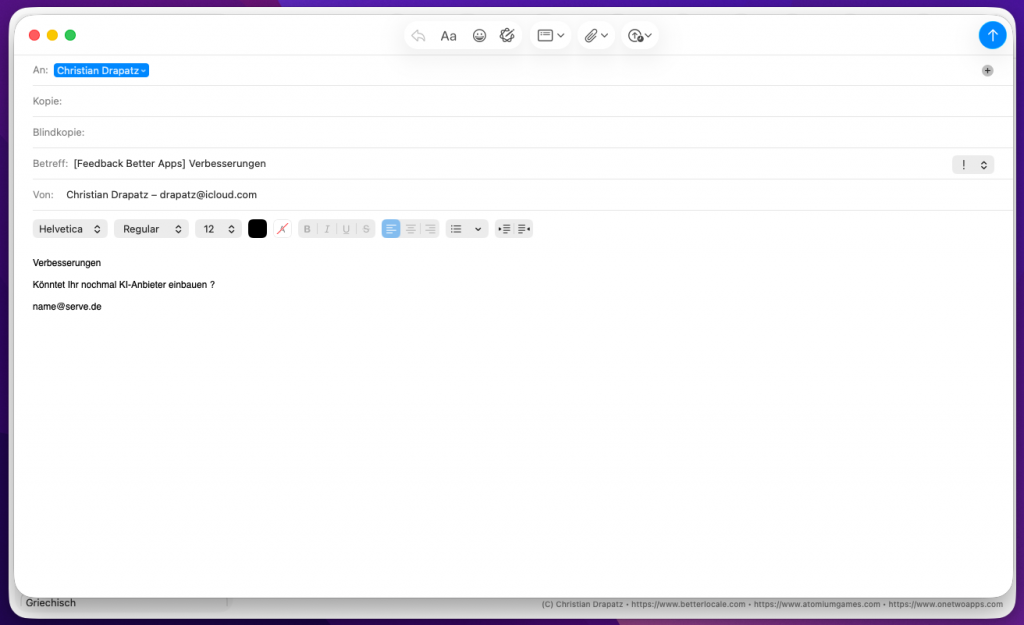Screen dimensions: 1024x625
Task: Toggle underline text formatting
Action: click(346, 229)
